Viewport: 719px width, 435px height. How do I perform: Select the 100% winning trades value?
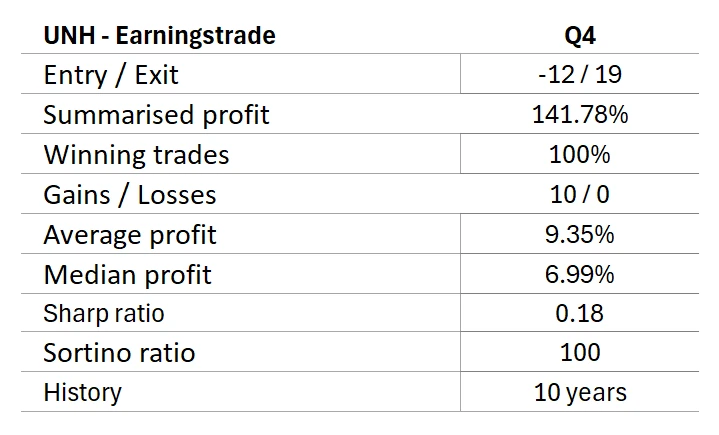pos(580,155)
